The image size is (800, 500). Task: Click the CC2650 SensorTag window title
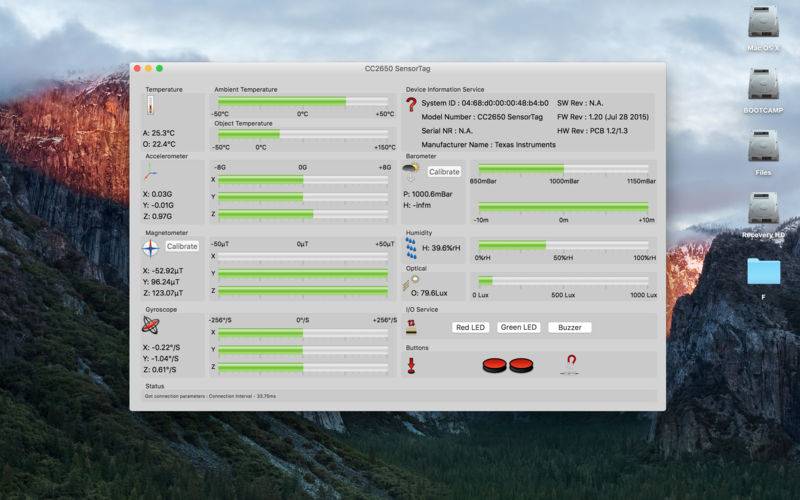[397, 68]
